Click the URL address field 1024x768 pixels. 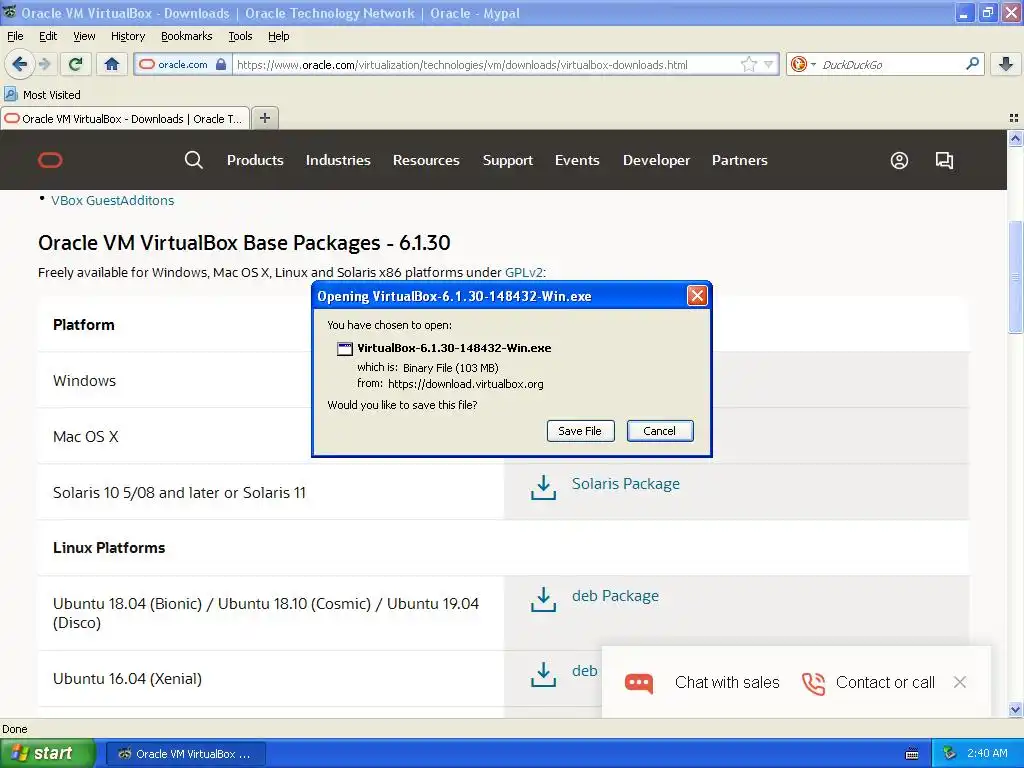[x=487, y=65]
